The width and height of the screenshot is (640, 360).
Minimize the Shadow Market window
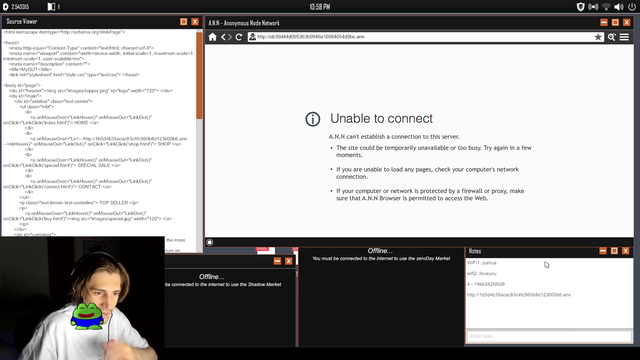pyautogui.click(x=277, y=261)
